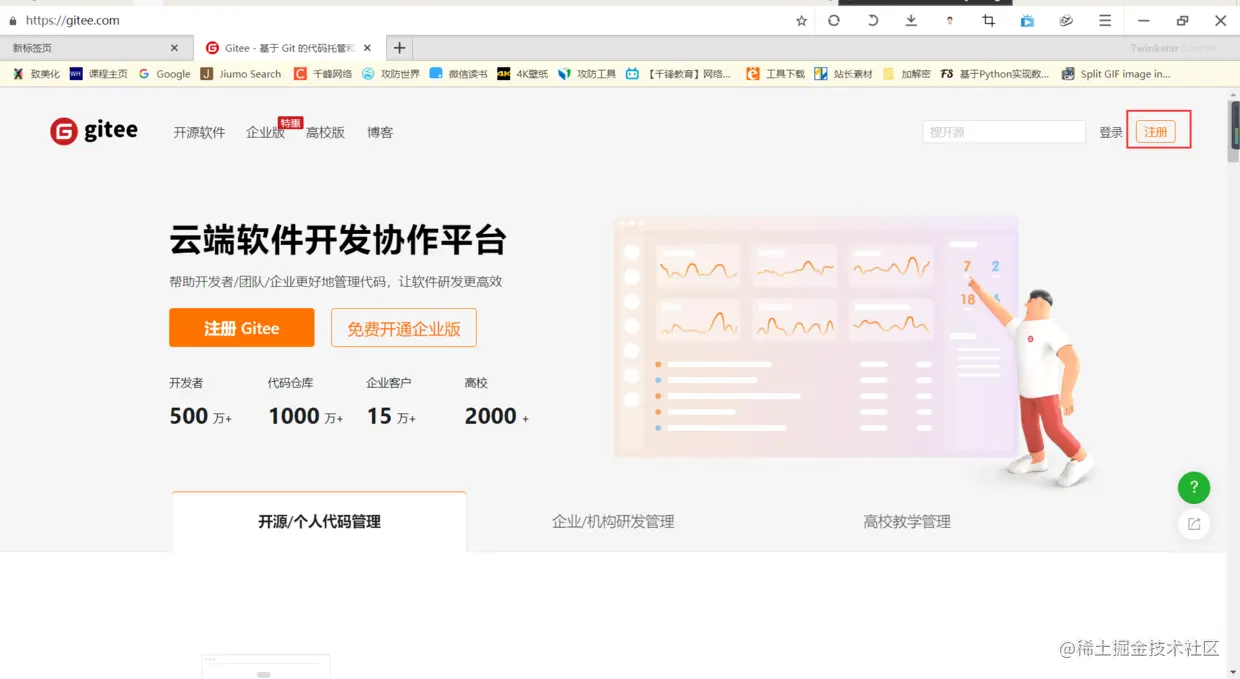The width and height of the screenshot is (1240, 679).
Task: Click the 云端软件开发协作平台 heading
Action: click(x=338, y=241)
